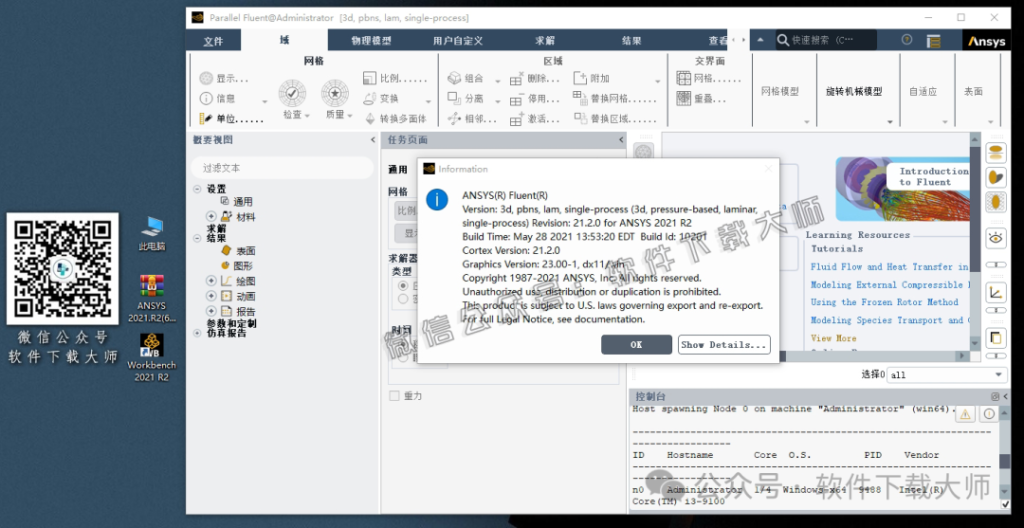Open ANSYS 2021.R2 archive on desktop
1024x528 pixels.
click(x=152, y=299)
